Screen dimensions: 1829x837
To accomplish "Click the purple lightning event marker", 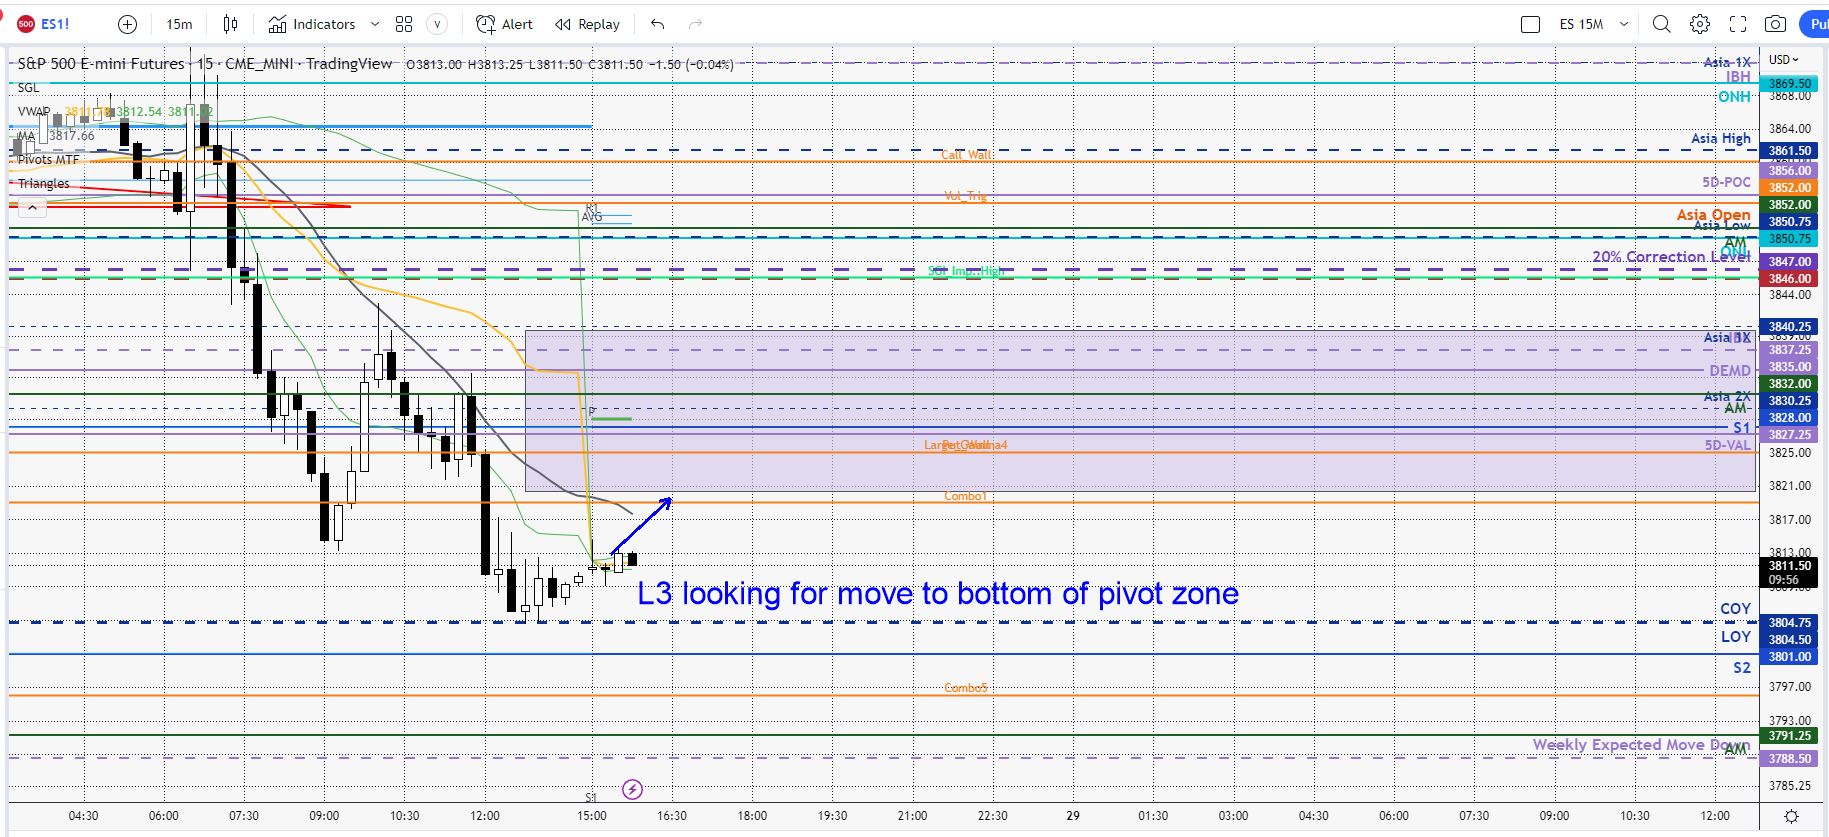I will coord(632,790).
